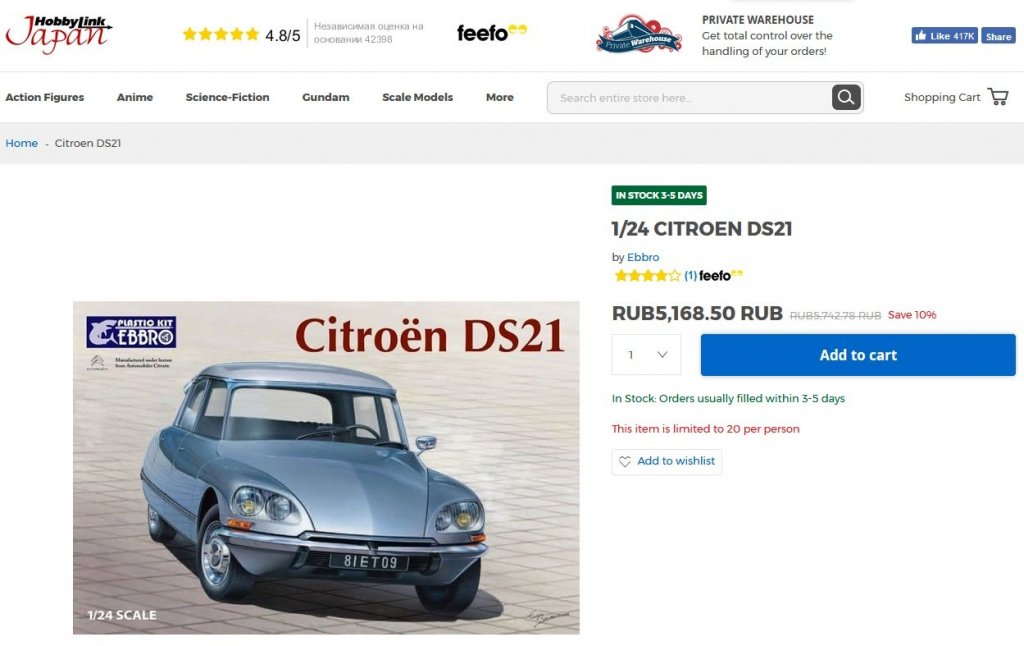This screenshot has height=646, width=1024.
Task: Open the quantity dropdown selector
Action: (x=646, y=355)
